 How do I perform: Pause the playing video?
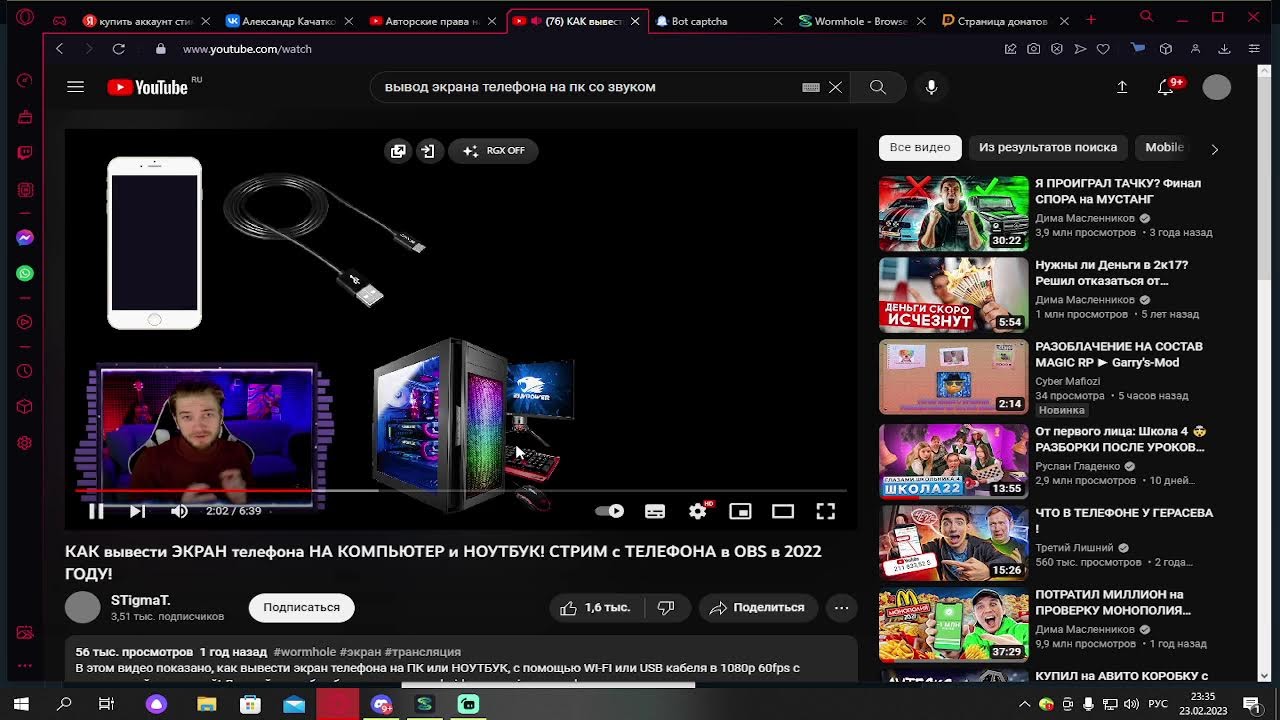(x=96, y=511)
